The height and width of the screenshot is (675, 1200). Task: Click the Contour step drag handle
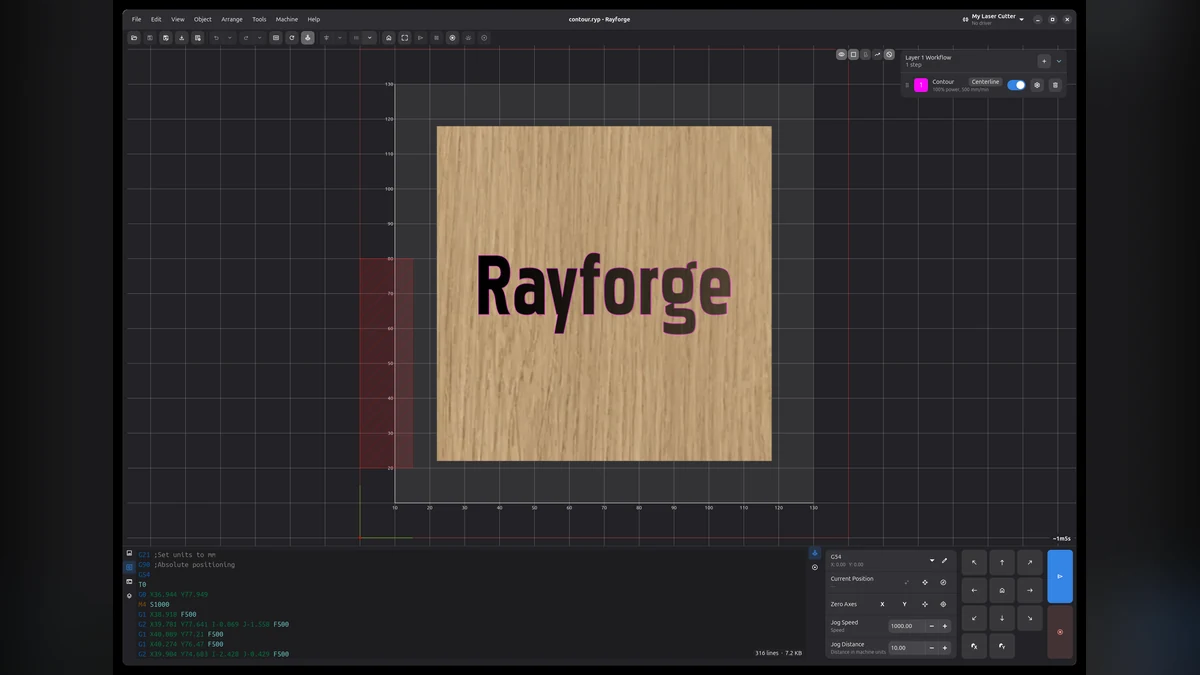coord(907,85)
